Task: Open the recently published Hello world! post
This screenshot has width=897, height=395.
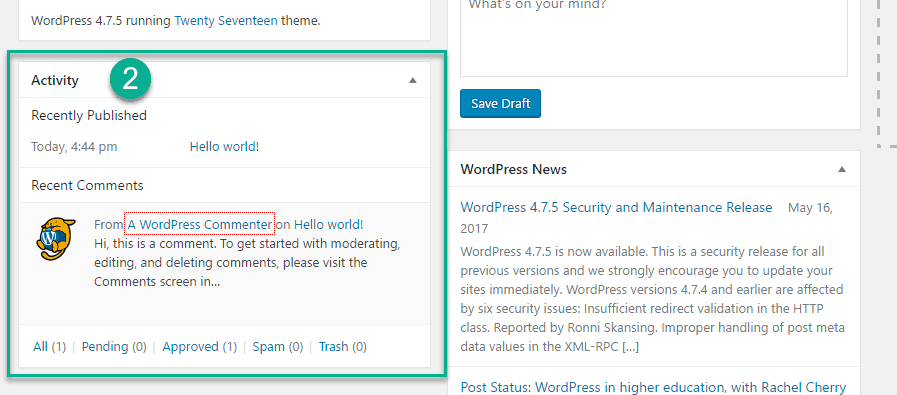Action: pos(224,147)
